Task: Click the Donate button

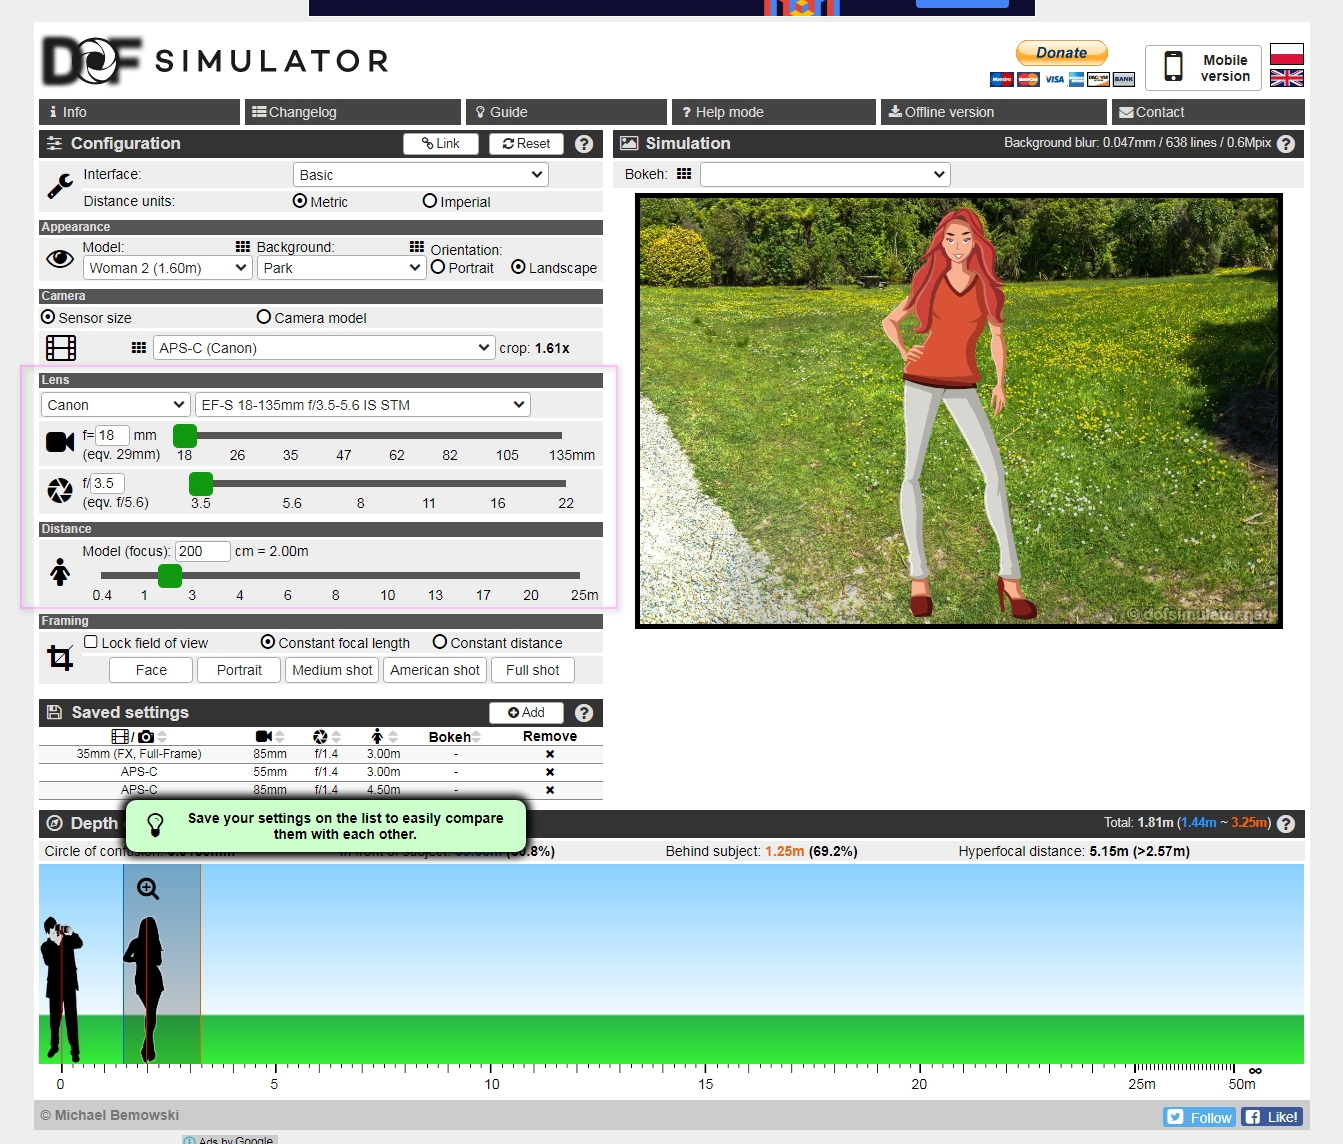Action: point(1062,53)
